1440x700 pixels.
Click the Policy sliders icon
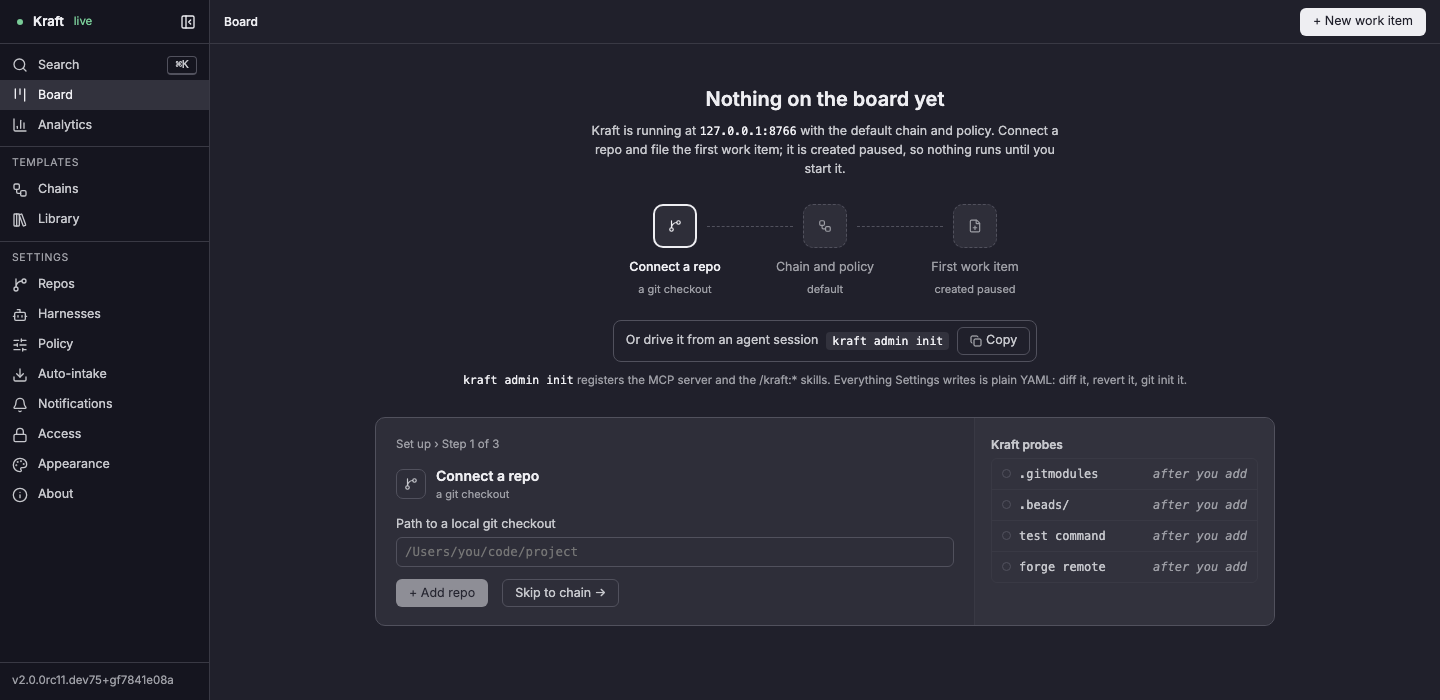[x=20, y=344]
